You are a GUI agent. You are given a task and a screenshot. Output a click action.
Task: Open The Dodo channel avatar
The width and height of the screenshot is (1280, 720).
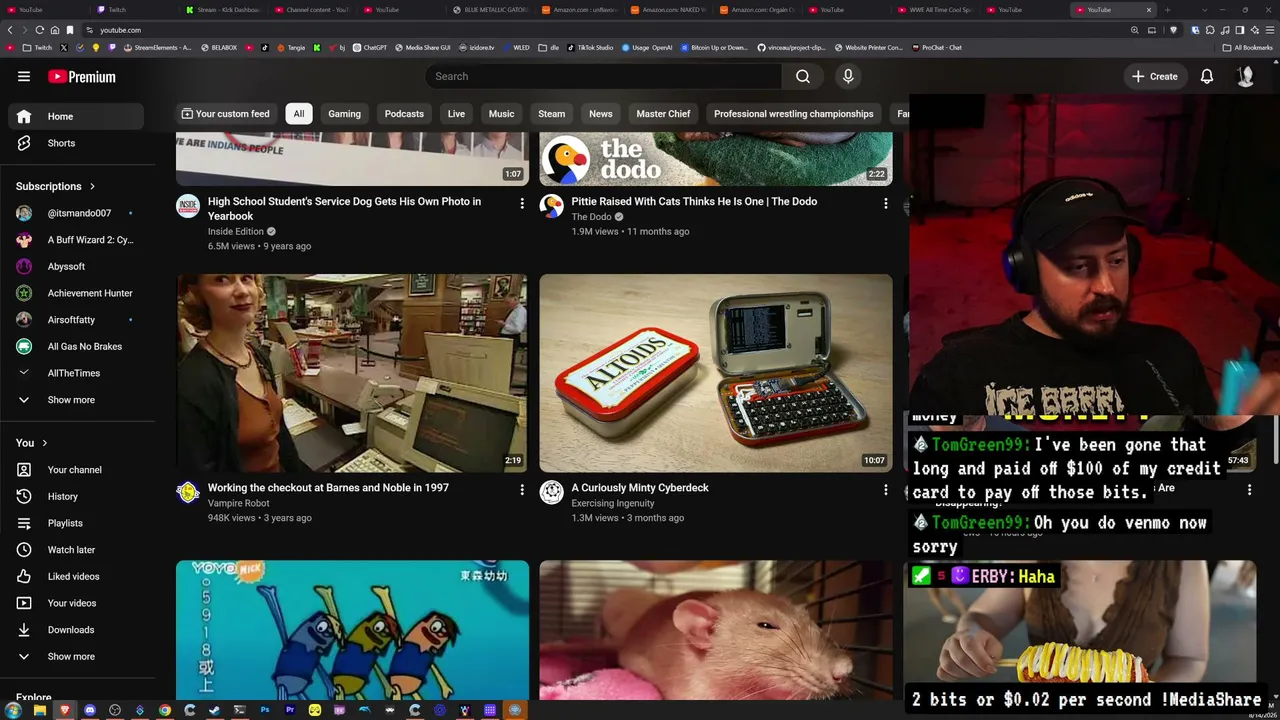(551, 206)
